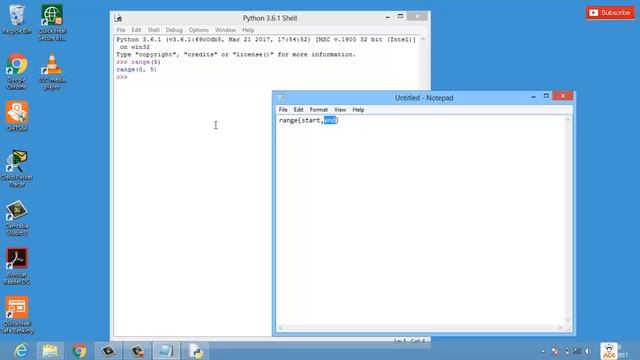Open the orange Q desktop shortcut
Viewport: 640px width, 360px height.
click(x=17, y=116)
